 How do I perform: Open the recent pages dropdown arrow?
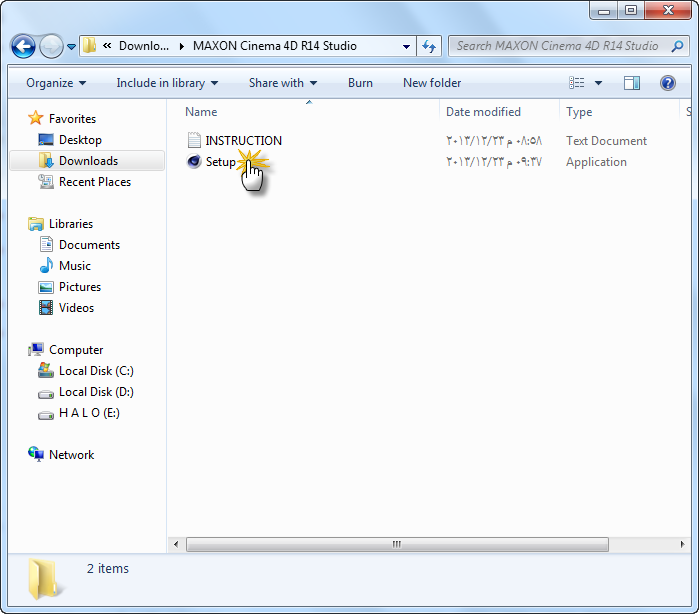click(71, 47)
